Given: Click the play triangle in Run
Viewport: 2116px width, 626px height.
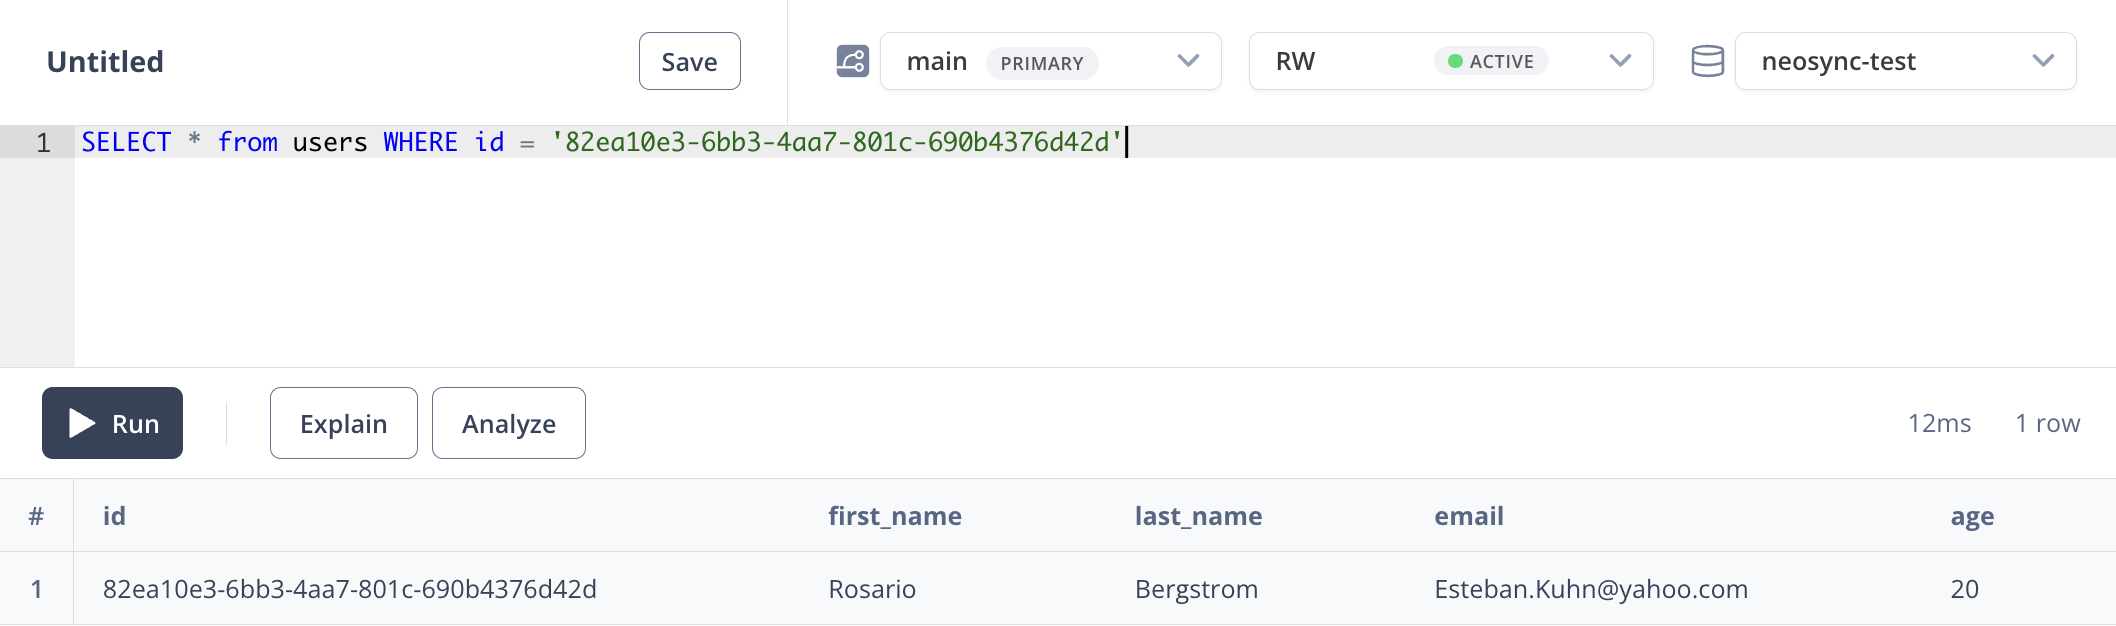Looking at the screenshot, I should [82, 423].
